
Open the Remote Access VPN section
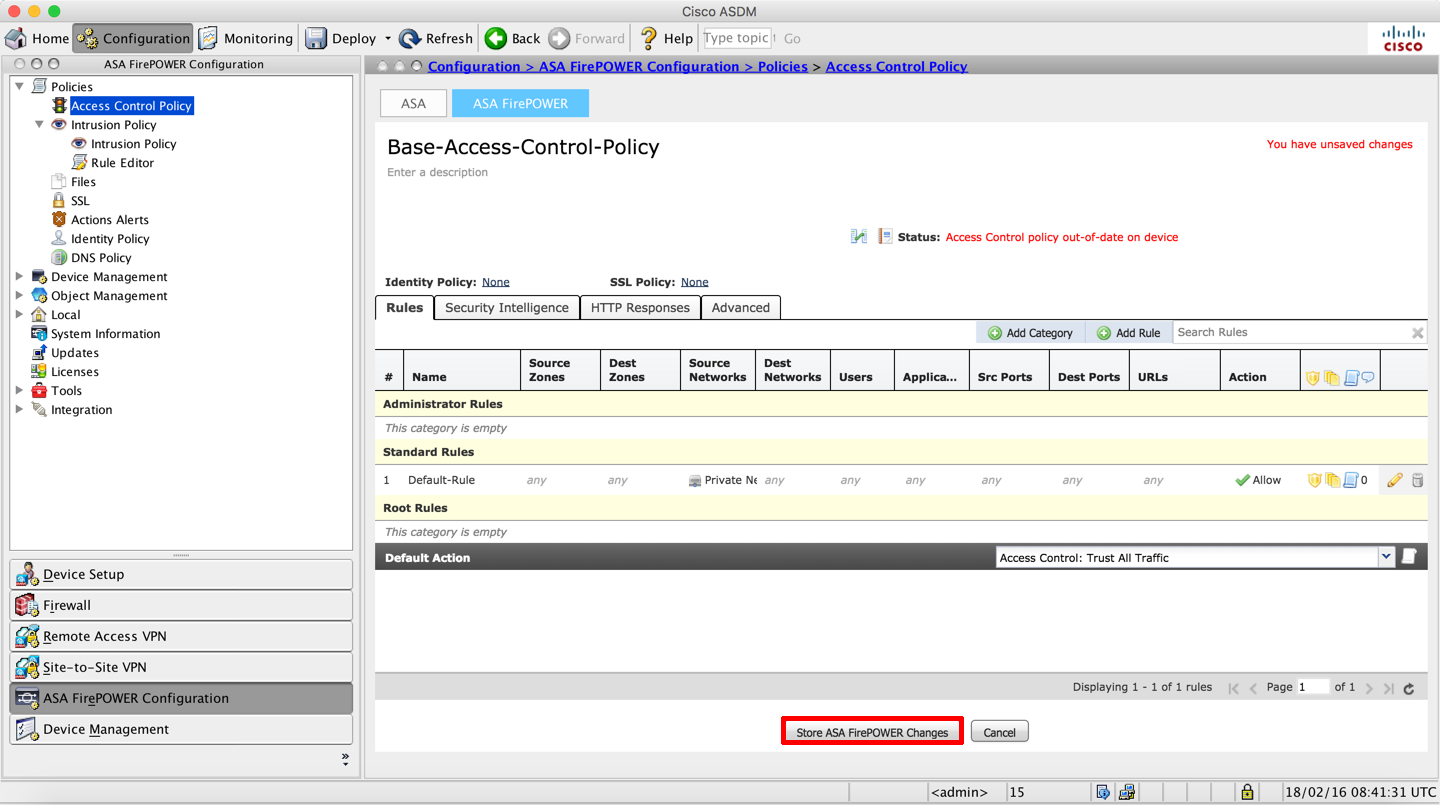point(181,636)
